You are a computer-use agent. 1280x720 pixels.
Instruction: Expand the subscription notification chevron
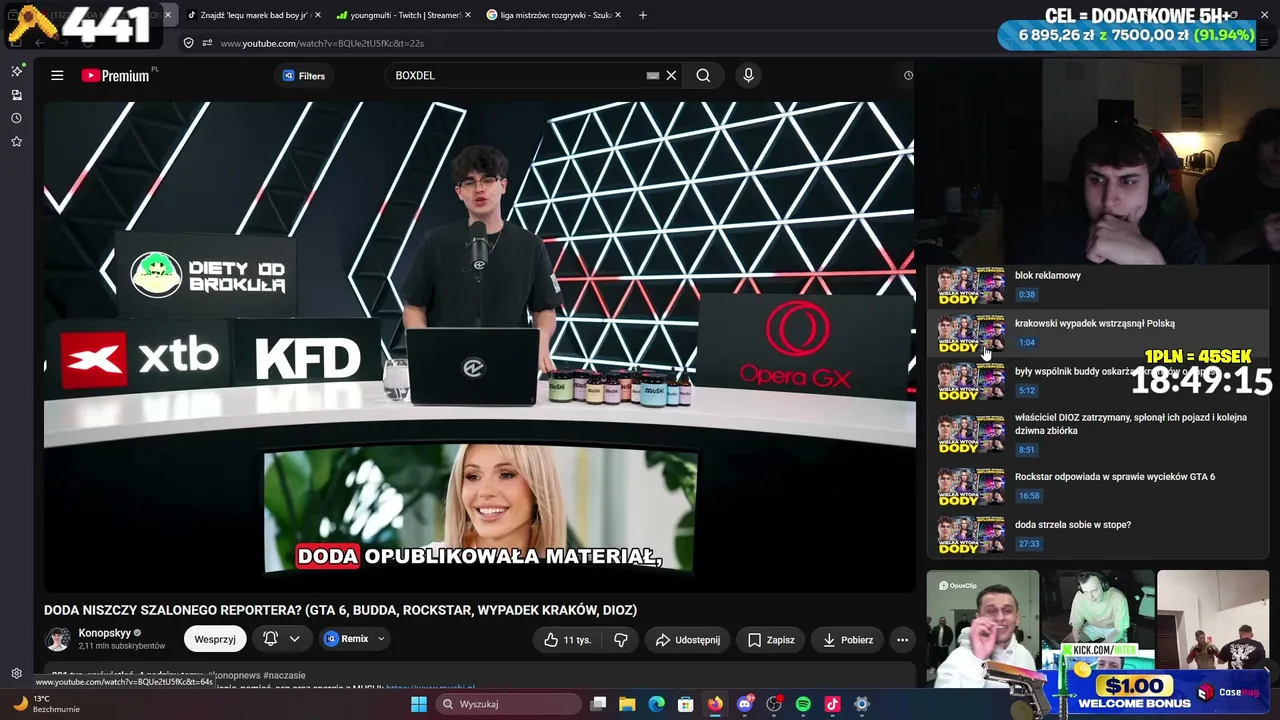294,639
